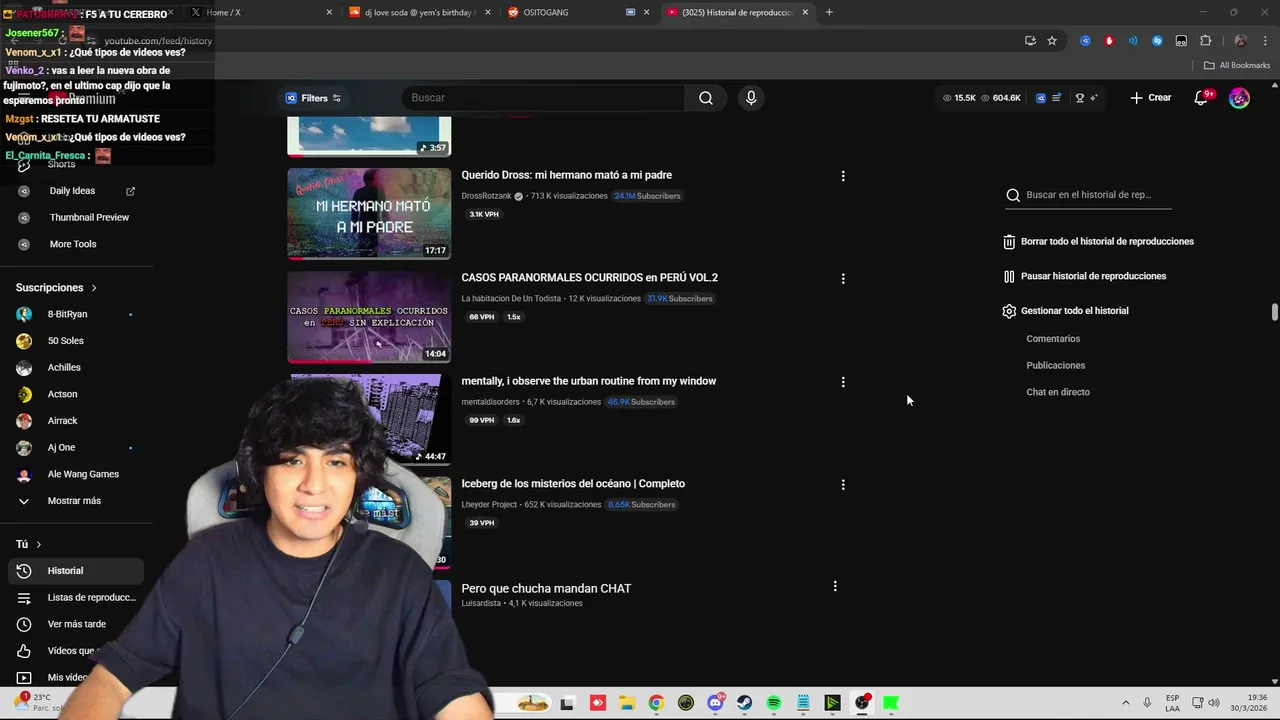Open the notifications bell showing 9+

tap(1202, 98)
